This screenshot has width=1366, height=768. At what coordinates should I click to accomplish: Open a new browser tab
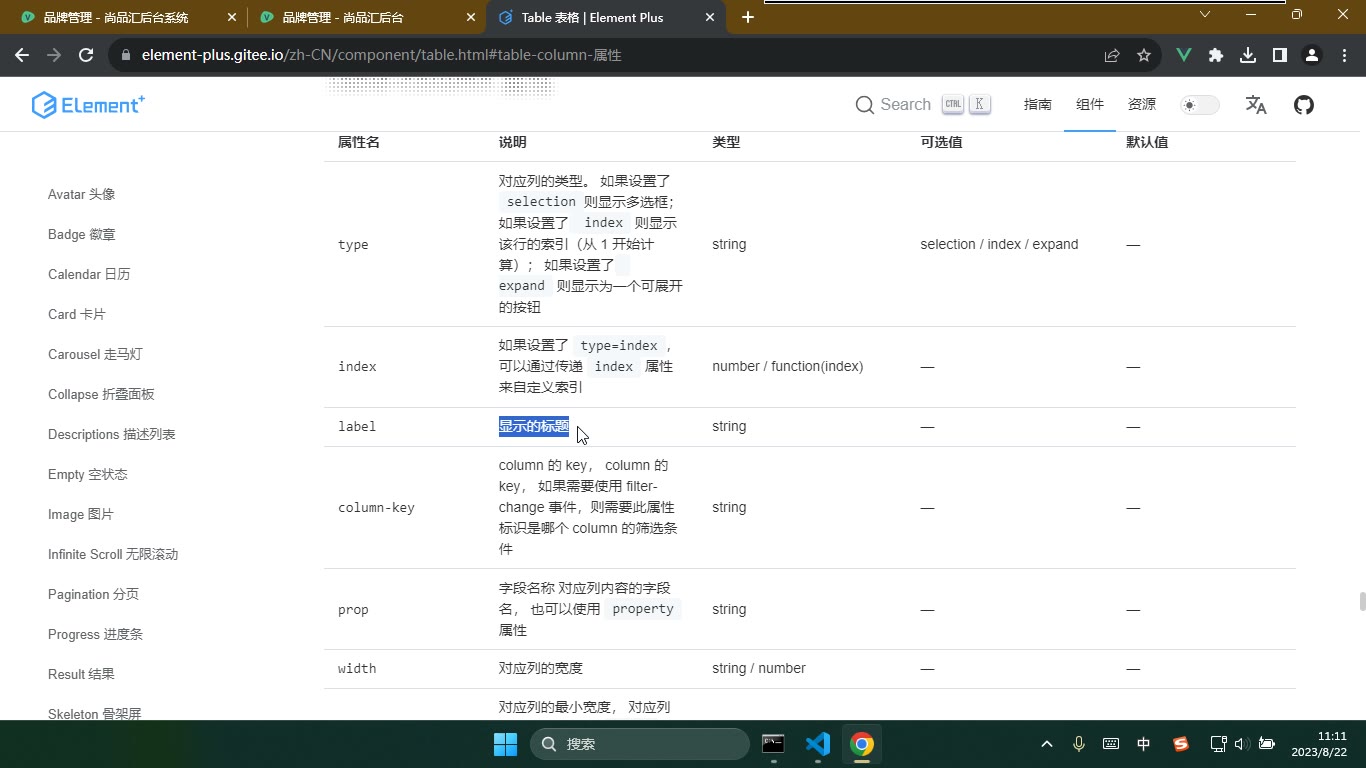748,17
